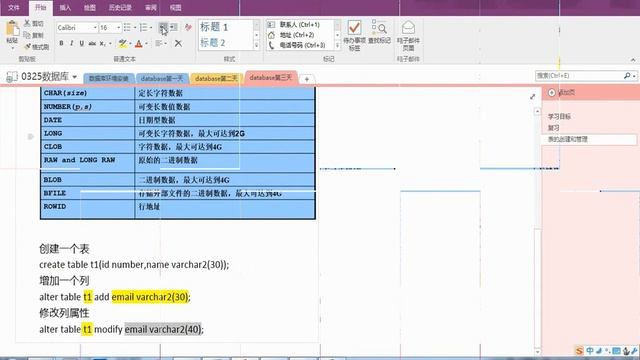Open bullet list style dropdown arrow
The width and height of the screenshot is (640, 360).
click(x=135, y=27)
